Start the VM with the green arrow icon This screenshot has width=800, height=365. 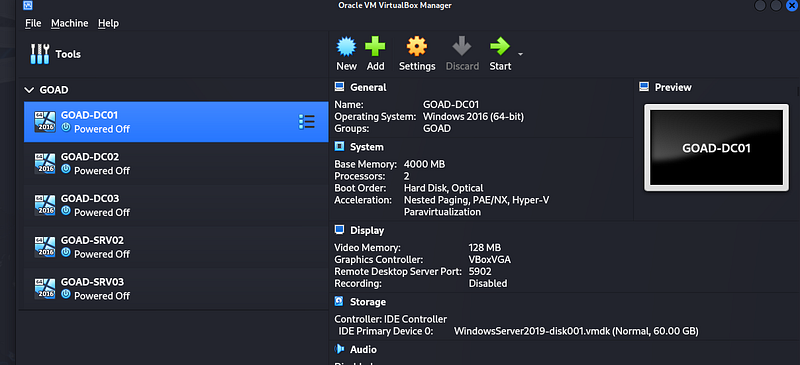click(500, 46)
